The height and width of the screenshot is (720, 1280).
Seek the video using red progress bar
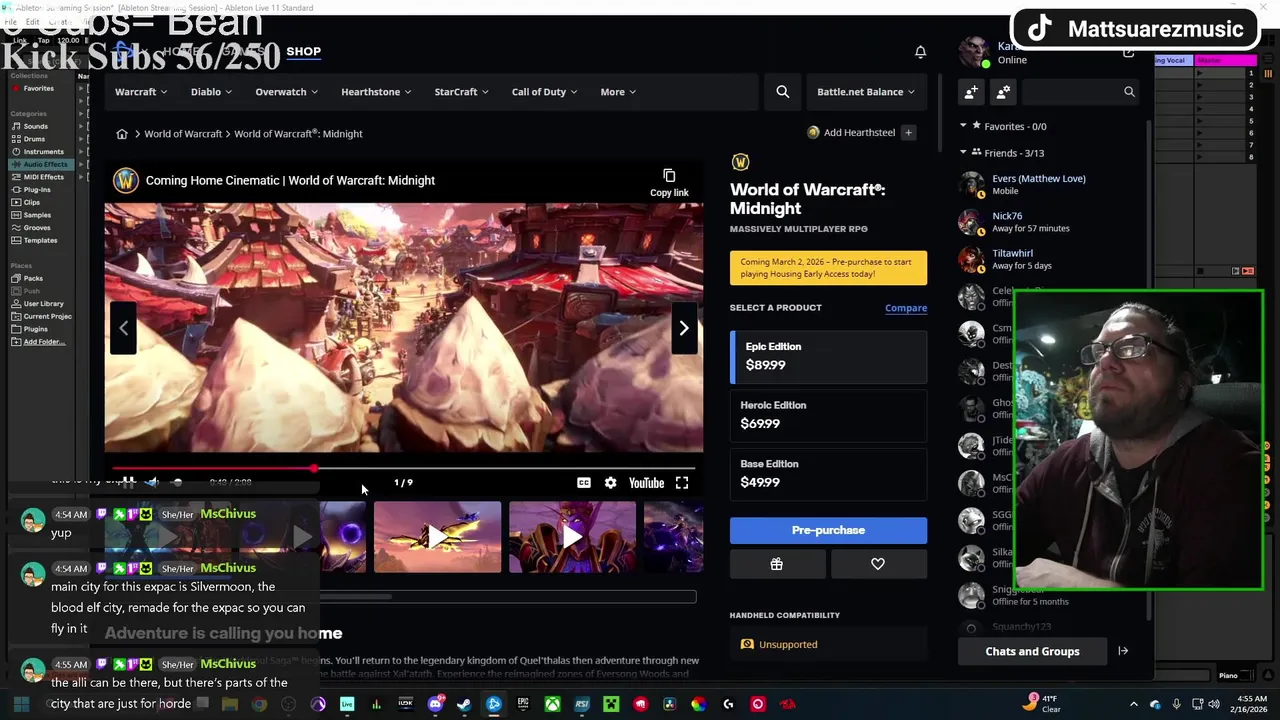click(x=403, y=468)
